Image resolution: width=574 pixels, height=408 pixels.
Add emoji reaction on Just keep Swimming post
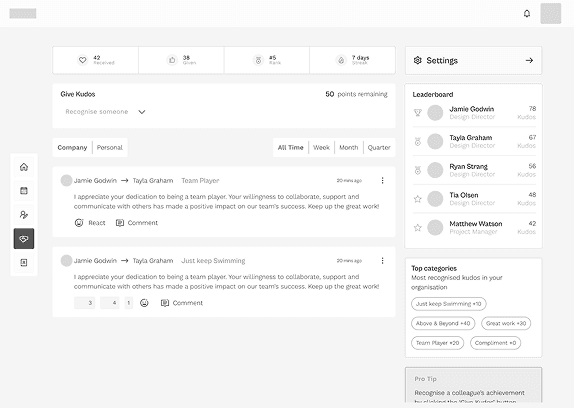[x=144, y=303]
